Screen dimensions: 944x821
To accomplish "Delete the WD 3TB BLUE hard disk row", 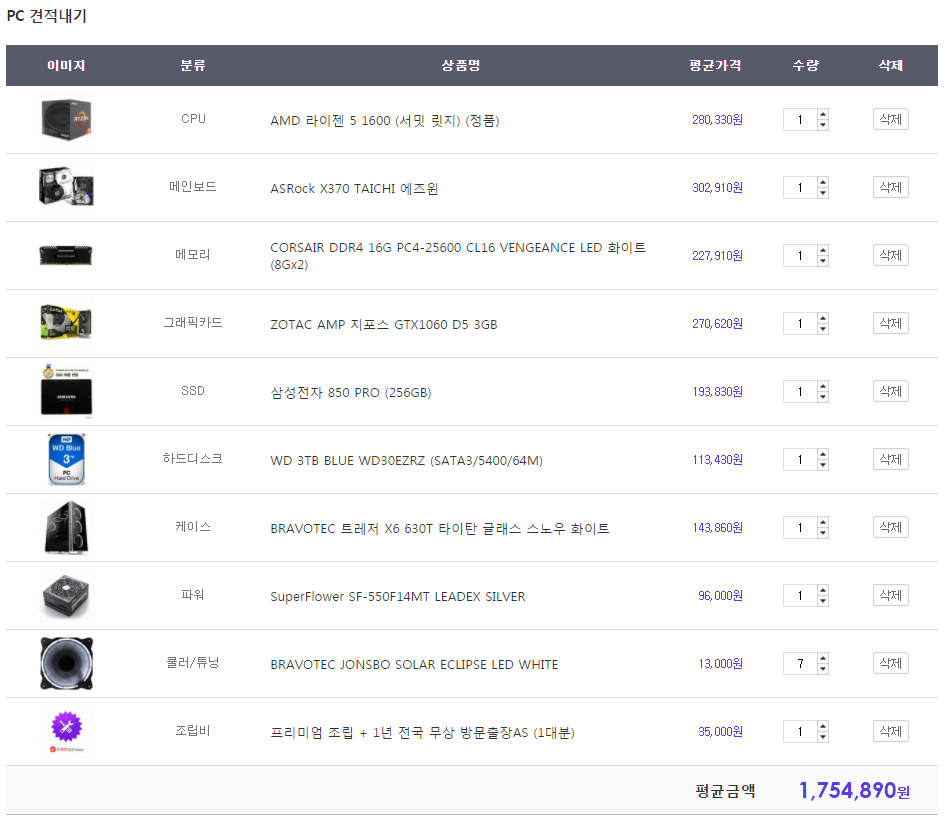I will click(x=890, y=459).
